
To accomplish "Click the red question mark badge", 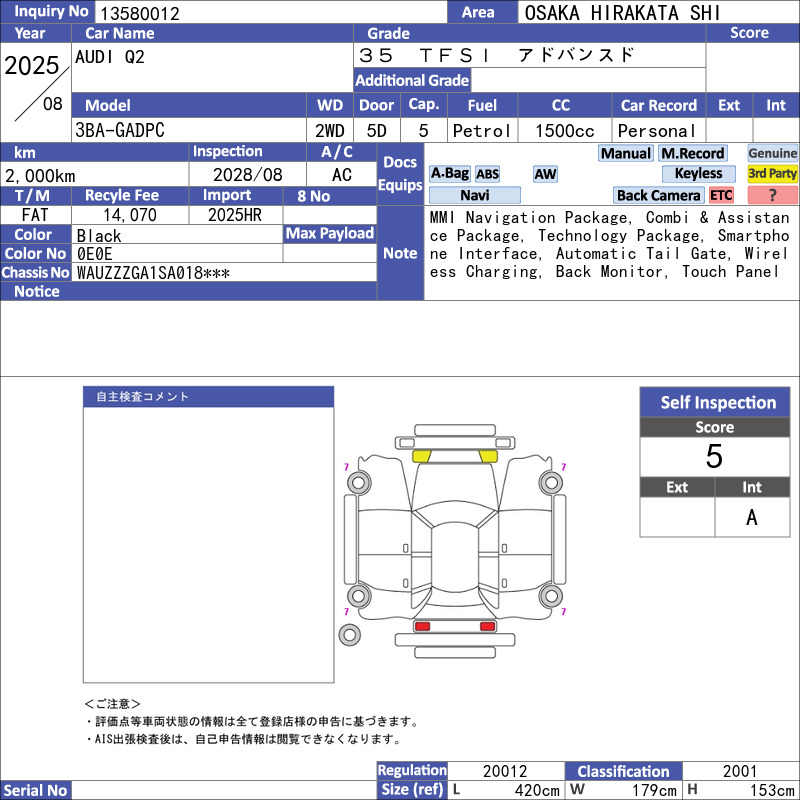I will pyautogui.click(x=772, y=195).
